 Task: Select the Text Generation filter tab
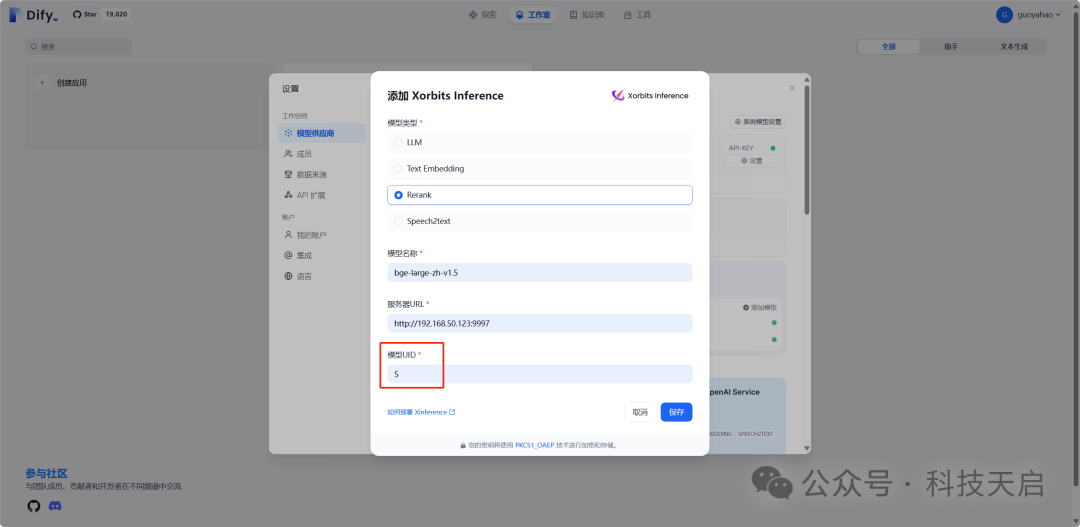[x=1013, y=47]
